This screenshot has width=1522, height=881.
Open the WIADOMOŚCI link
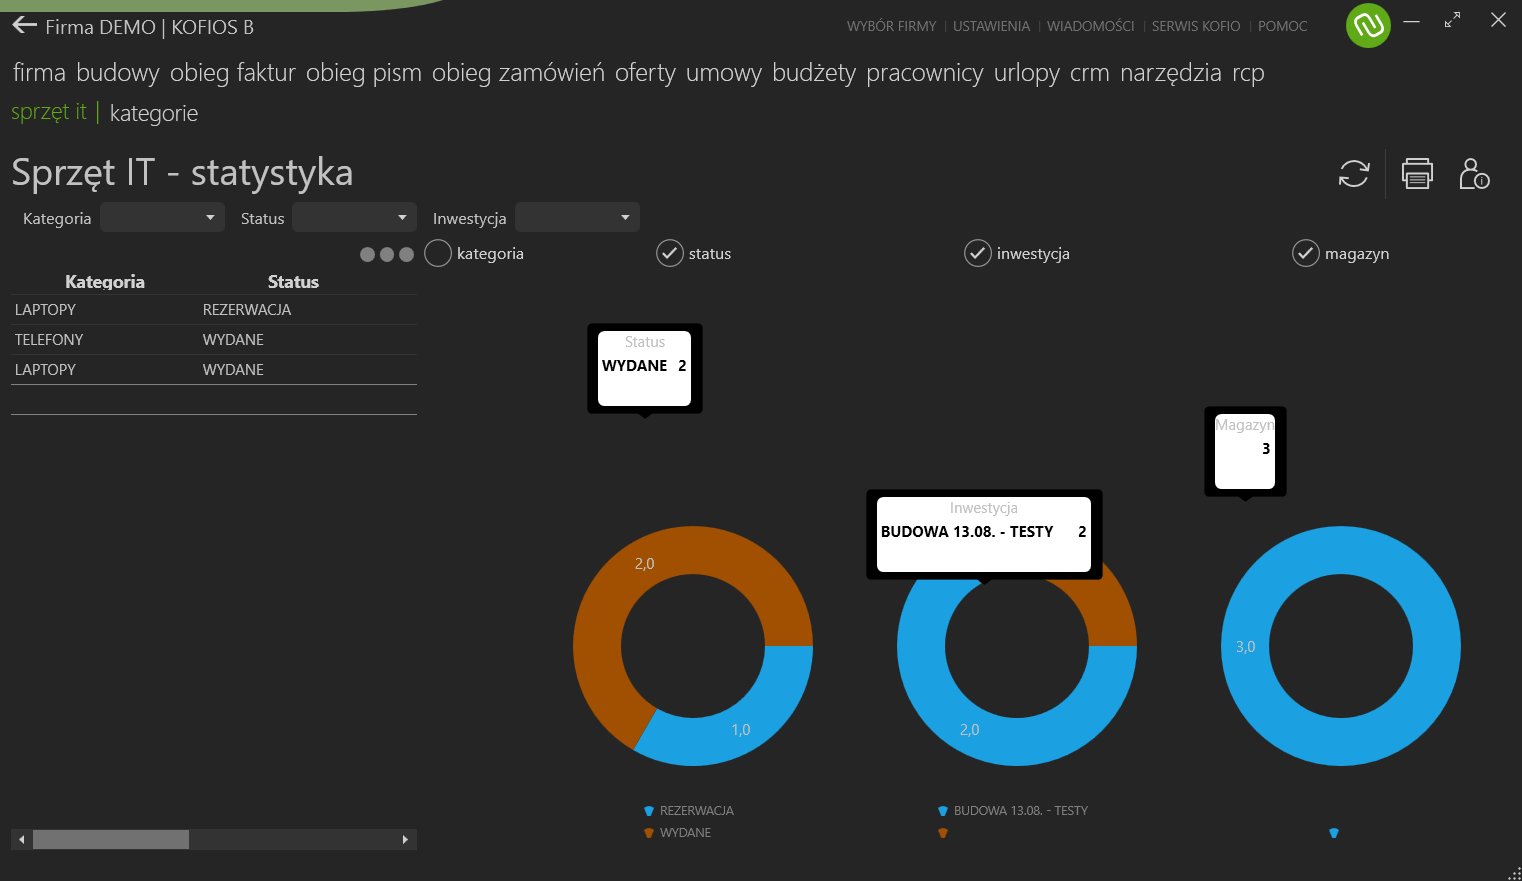pos(1091,26)
